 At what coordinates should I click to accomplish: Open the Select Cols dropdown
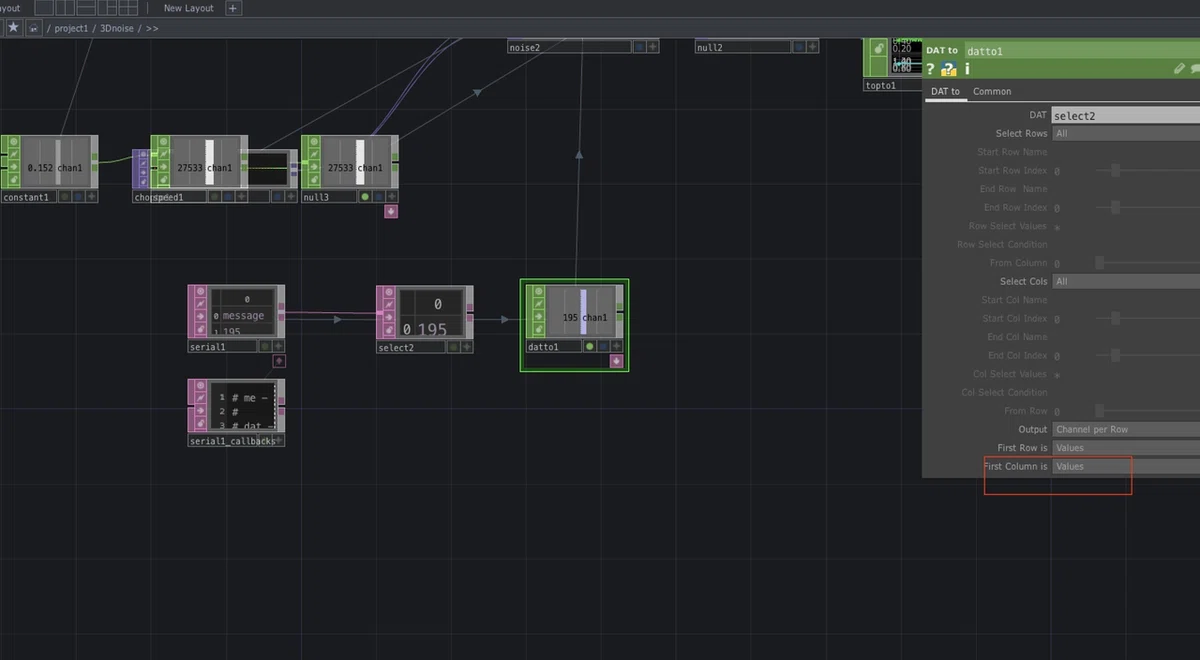click(1126, 281)
